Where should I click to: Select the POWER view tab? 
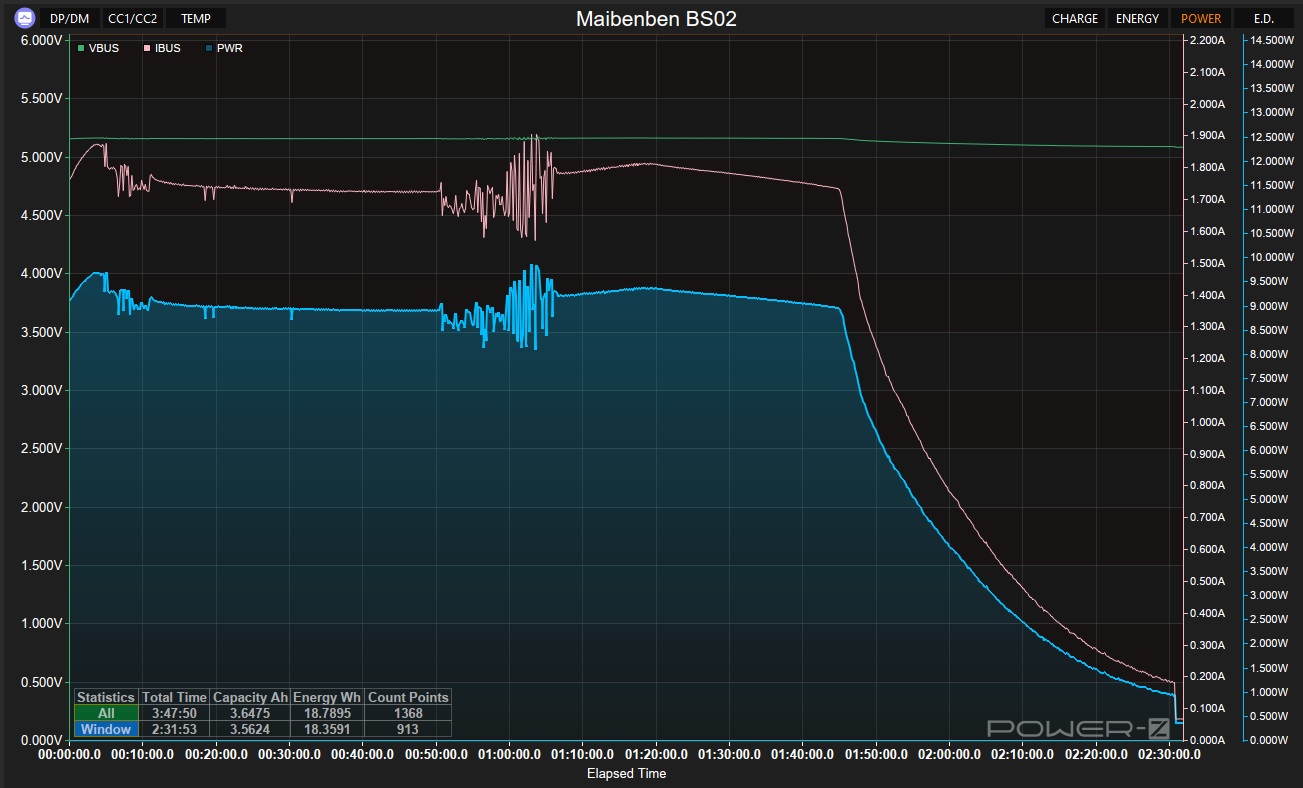[1200, 18]
